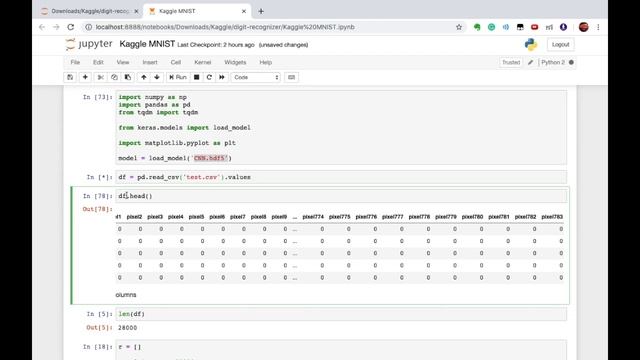Rename the notebook title Kaggle MNIST
The image size is (640, 360).
tap(147, 44)
